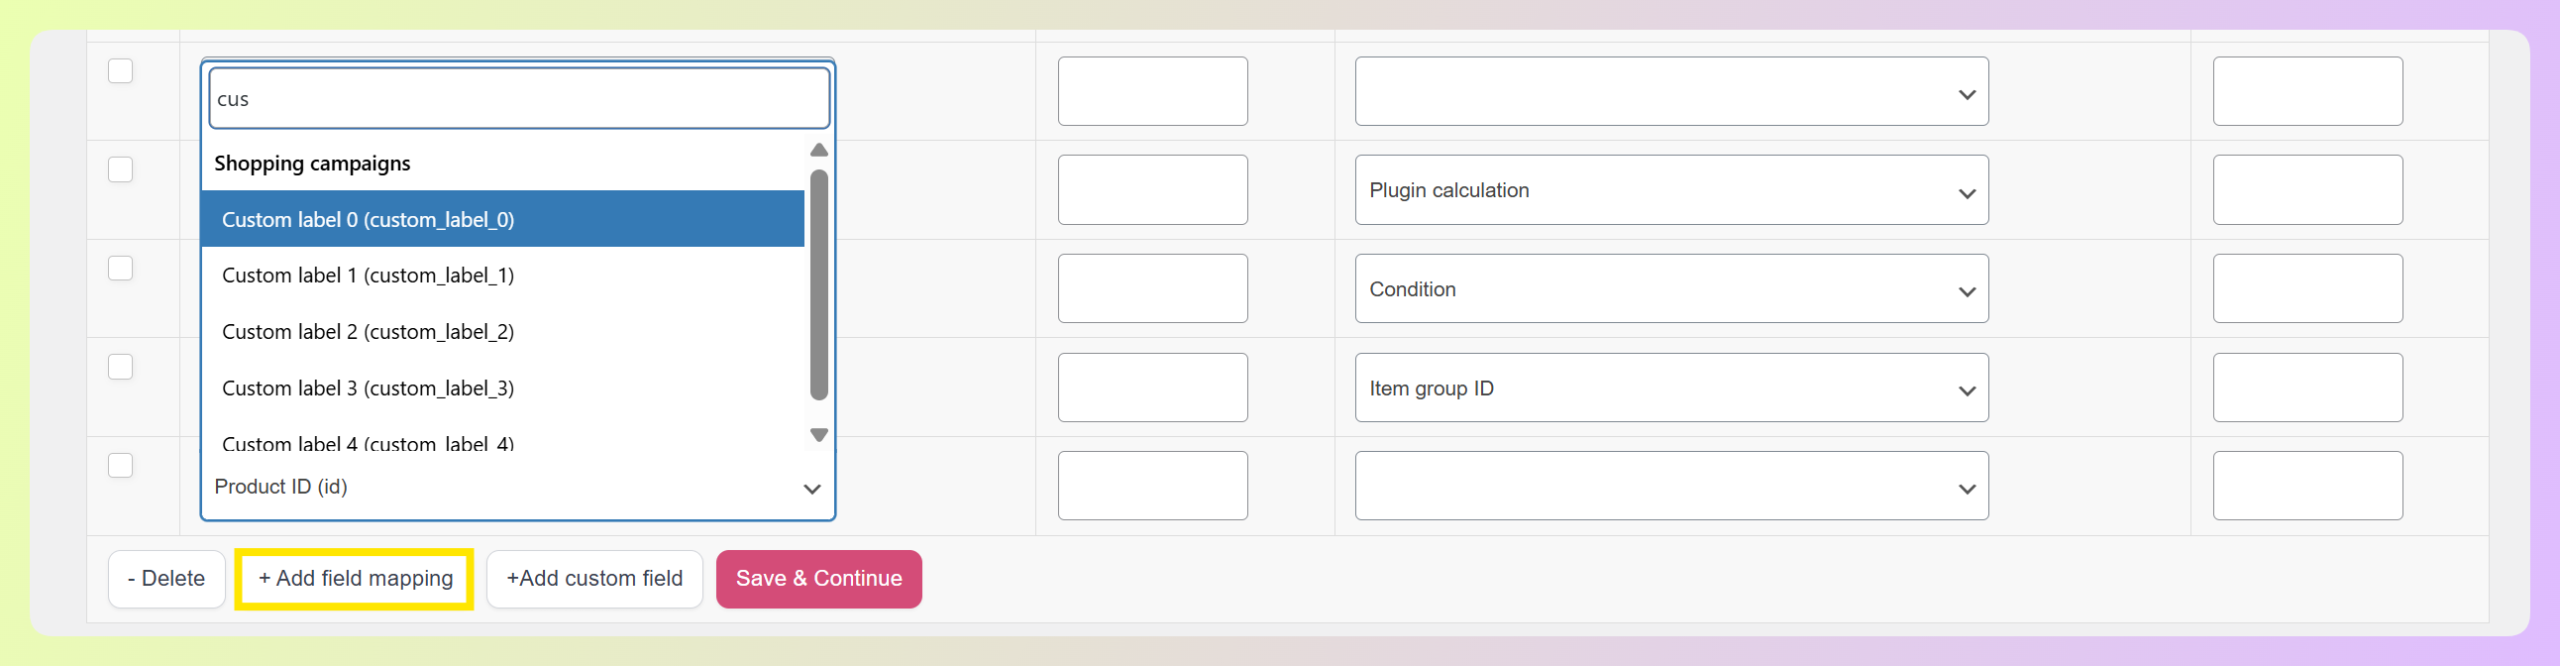Open the Item group ID dropdown
Image resolution: width=2560 pixels, height=666 pixels.
point(1670,388)
